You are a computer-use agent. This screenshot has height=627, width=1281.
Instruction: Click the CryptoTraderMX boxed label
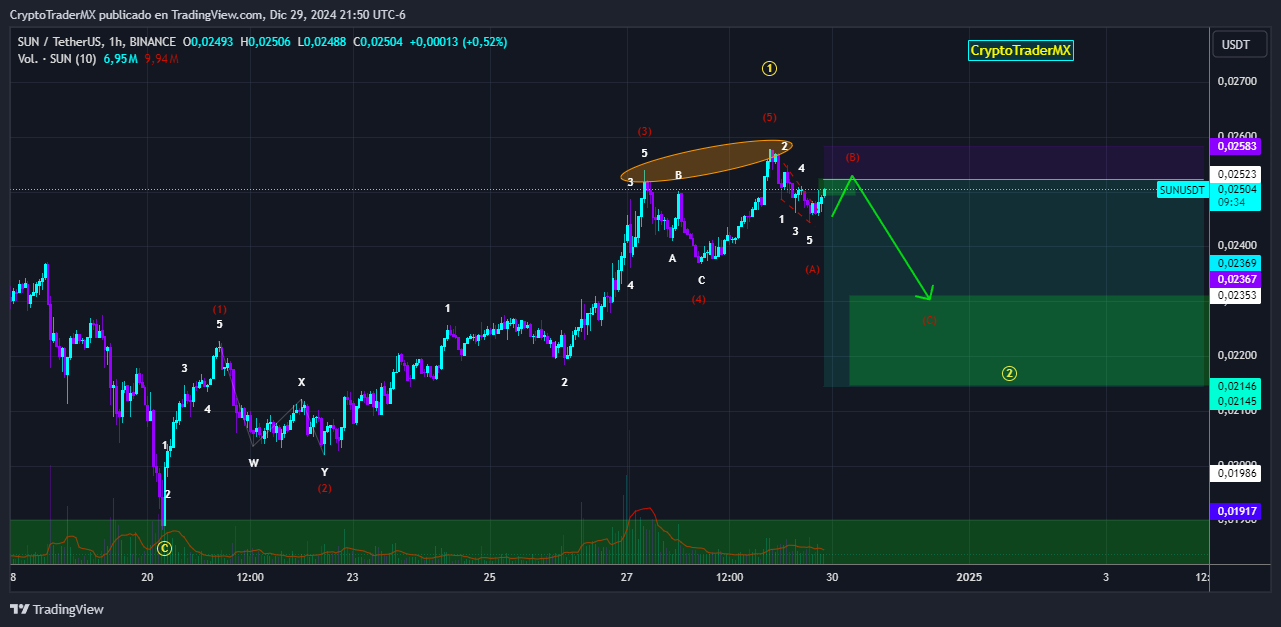tap(1021, 51)
